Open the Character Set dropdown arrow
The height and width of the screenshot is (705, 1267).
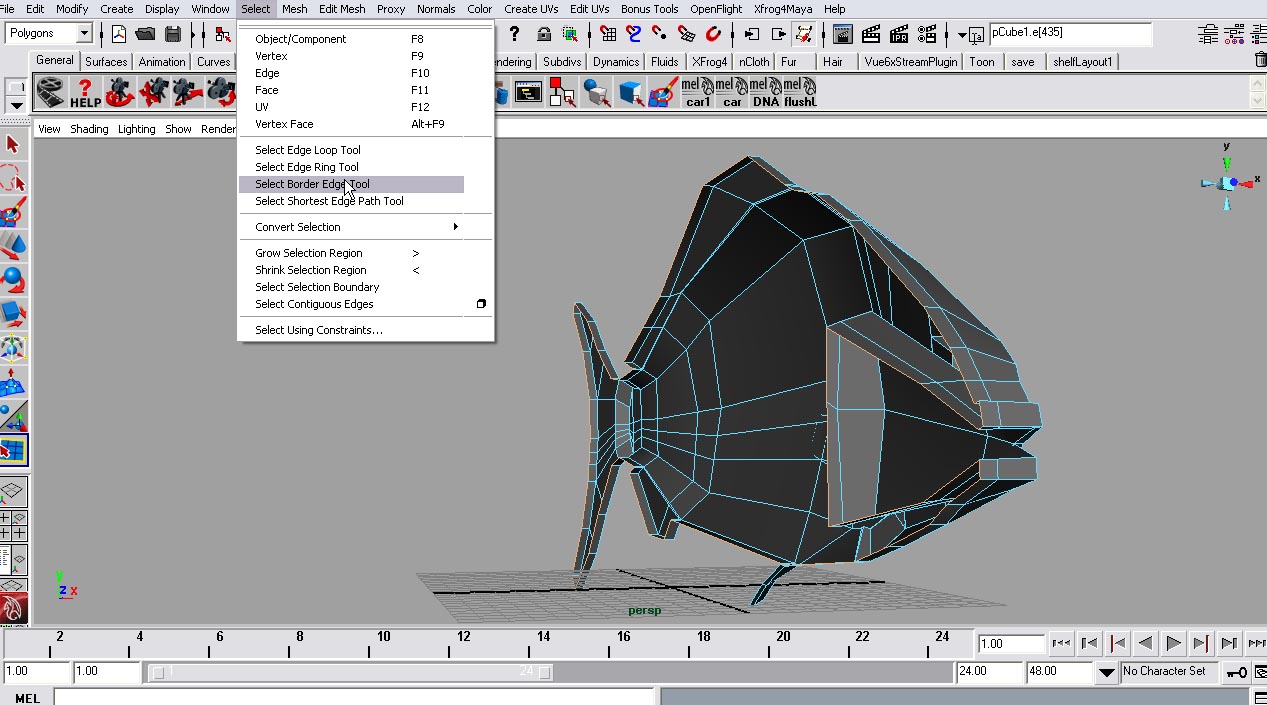tap(1106, 672)
